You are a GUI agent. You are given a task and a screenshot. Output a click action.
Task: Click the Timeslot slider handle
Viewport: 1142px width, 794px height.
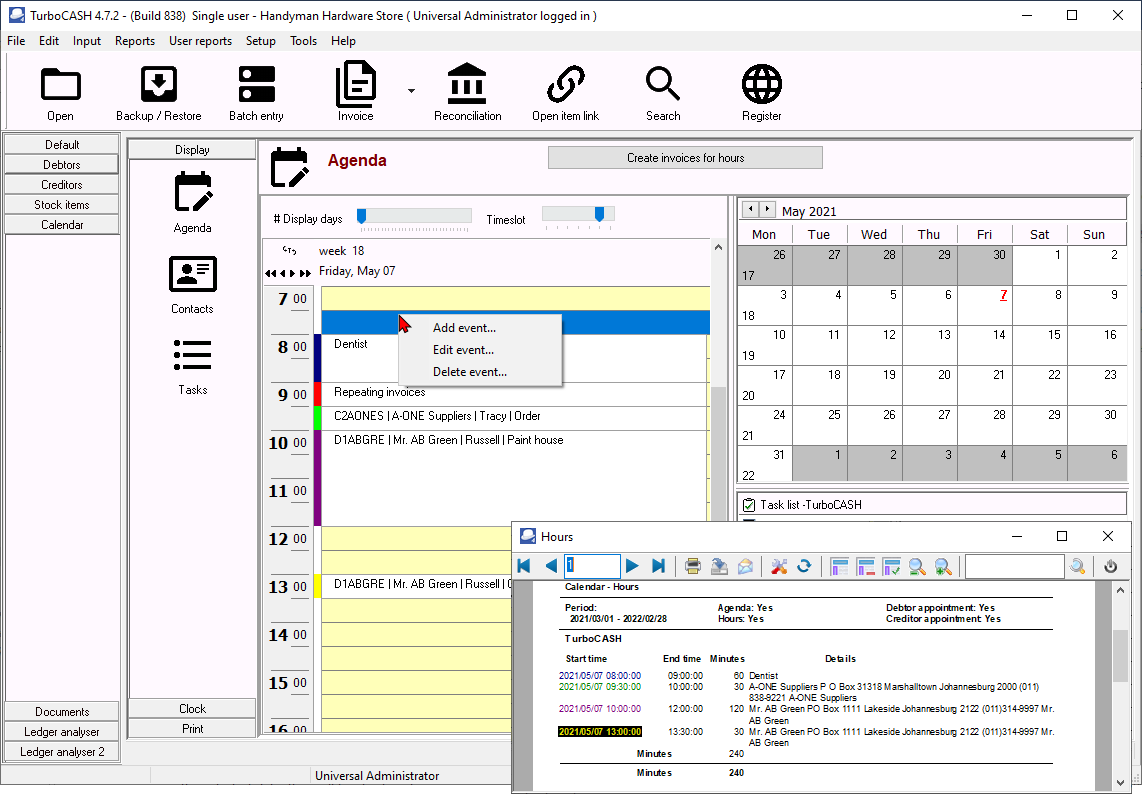tap(599, 214)
